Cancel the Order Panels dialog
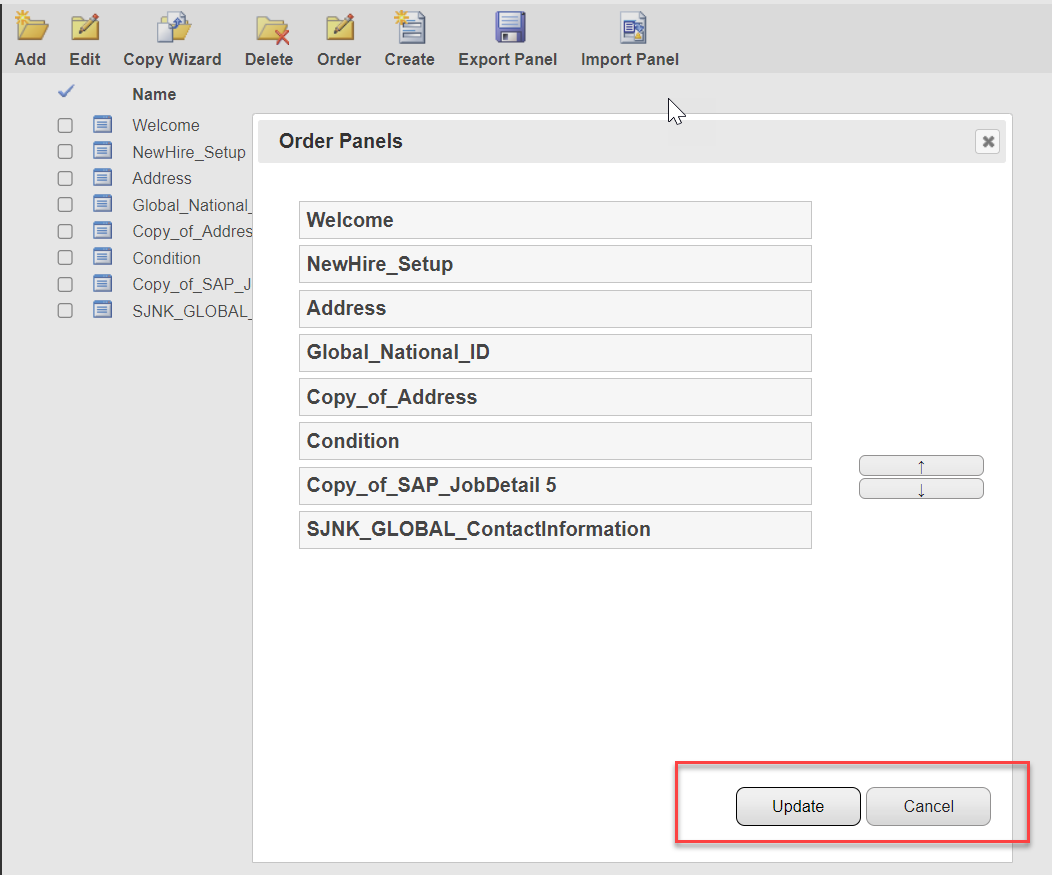 click(929, 807)
